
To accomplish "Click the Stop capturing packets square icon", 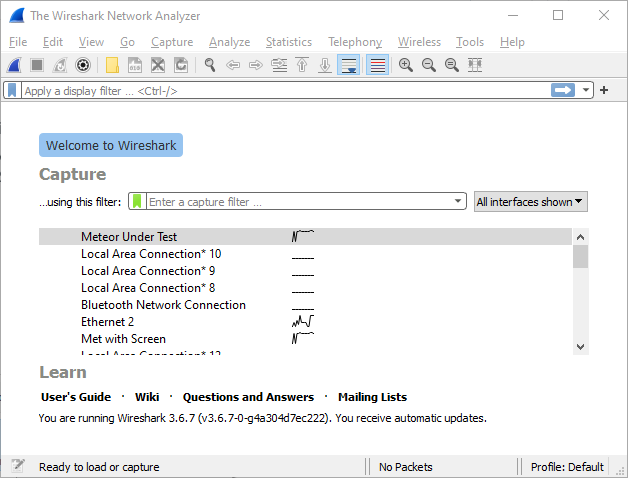I will tap(37, 65).
